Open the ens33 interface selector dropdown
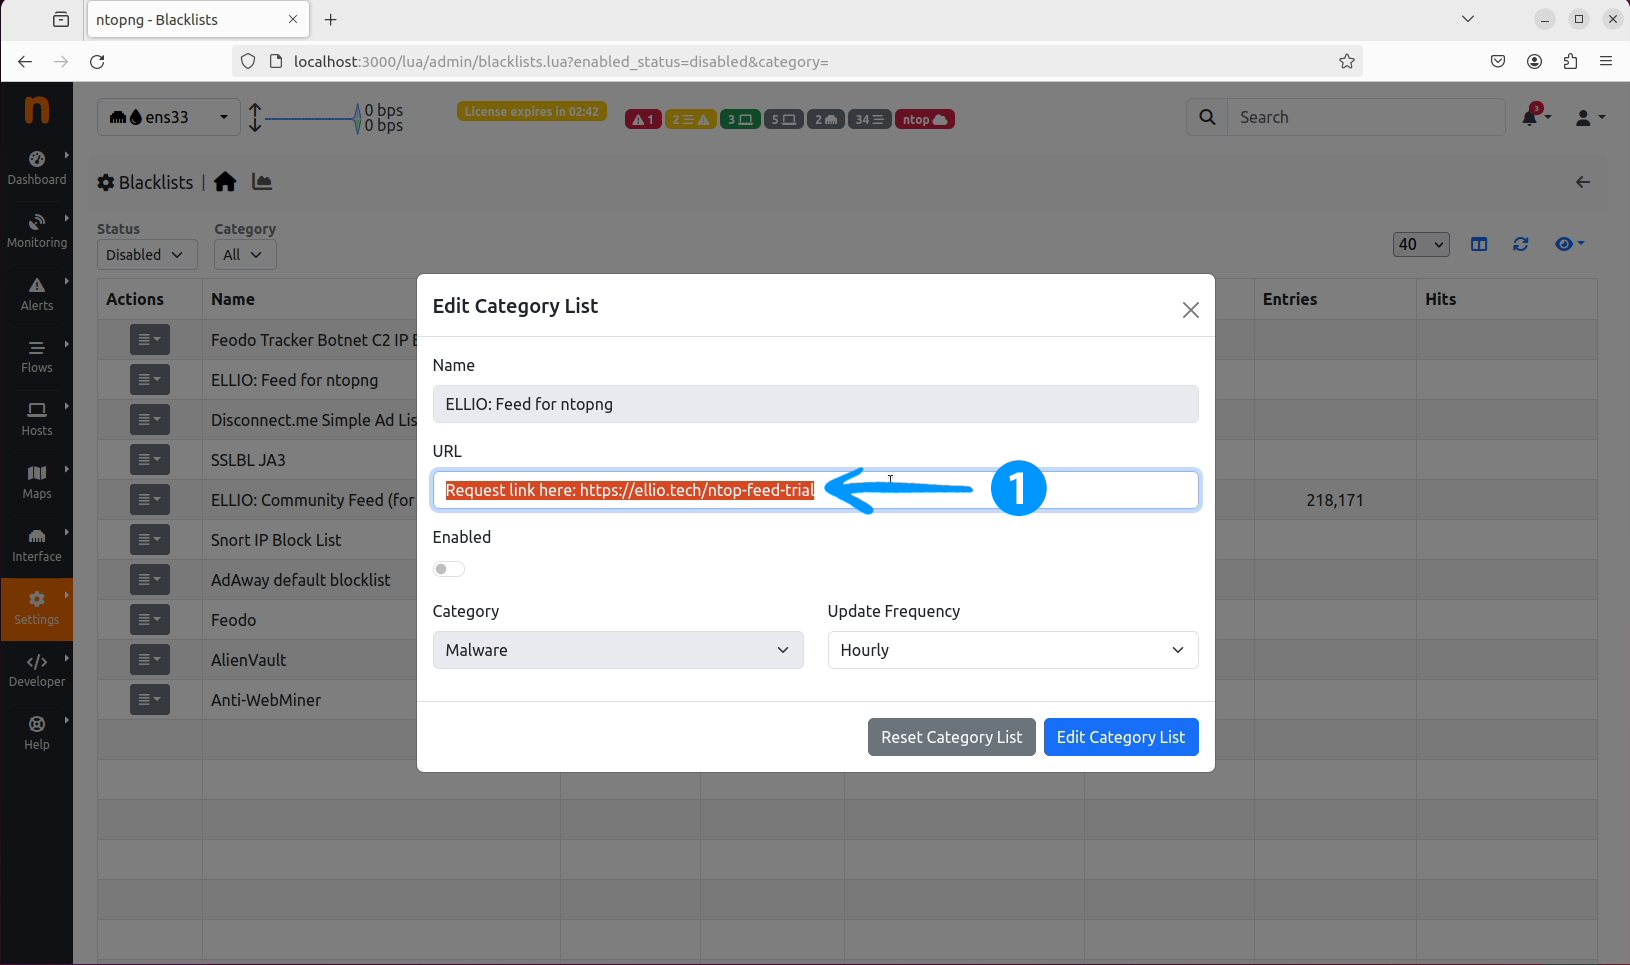Image resolution: width=1630 pixels, height=965 pixels. pyautogui.click(x=168, y=117)
